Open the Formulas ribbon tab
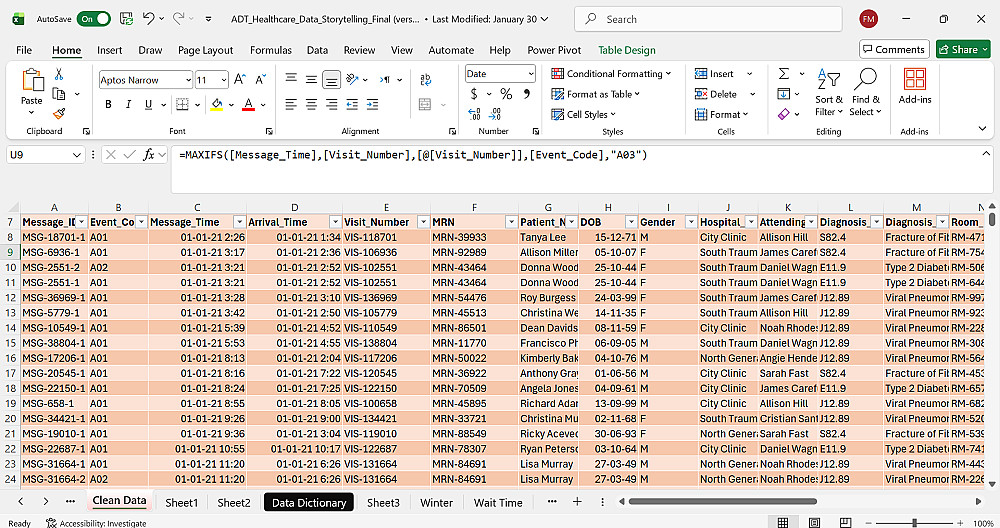Viewport: 1000px width, 528px height. (270, 50)
